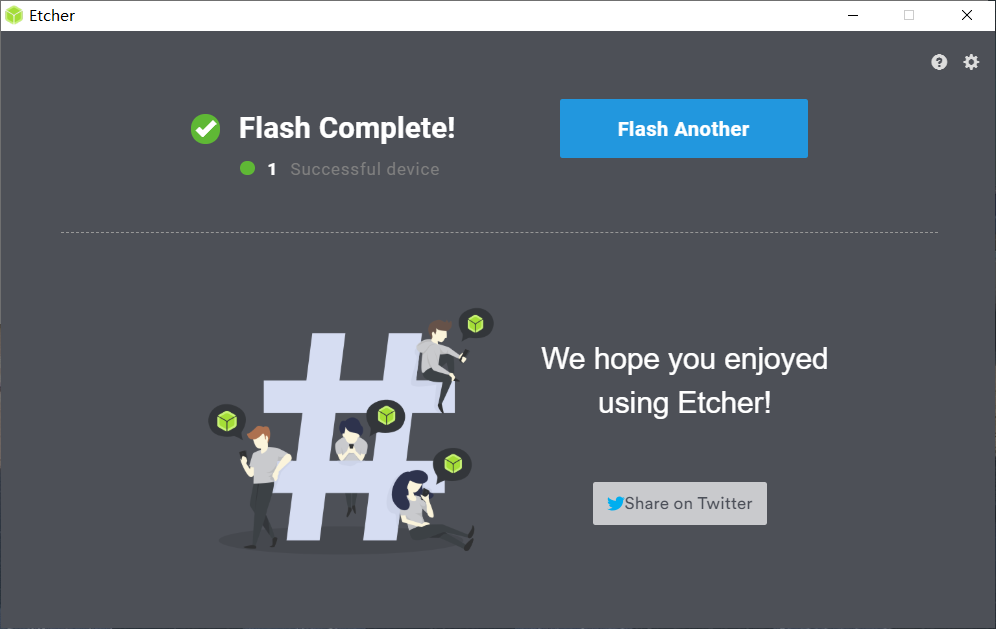This screenshot has width=996, height=629.
Task: Click the cube speech bubble beside standing man
Action: point(227,421)
